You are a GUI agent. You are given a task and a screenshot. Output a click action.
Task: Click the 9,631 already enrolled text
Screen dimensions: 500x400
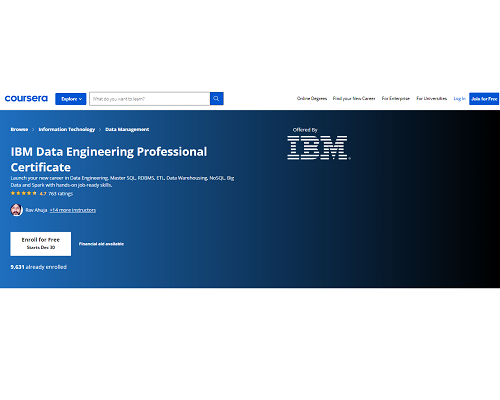coord(39,267)
